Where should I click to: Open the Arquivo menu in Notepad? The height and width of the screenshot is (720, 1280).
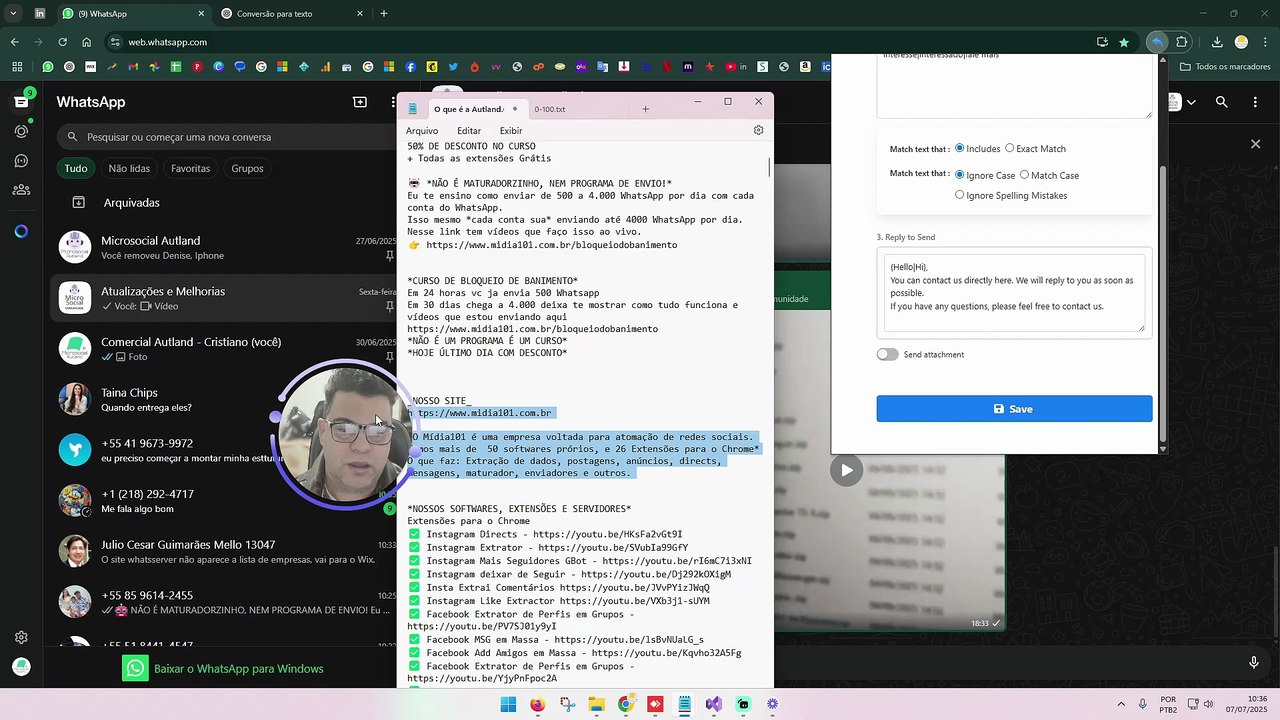tap(422, 131)
